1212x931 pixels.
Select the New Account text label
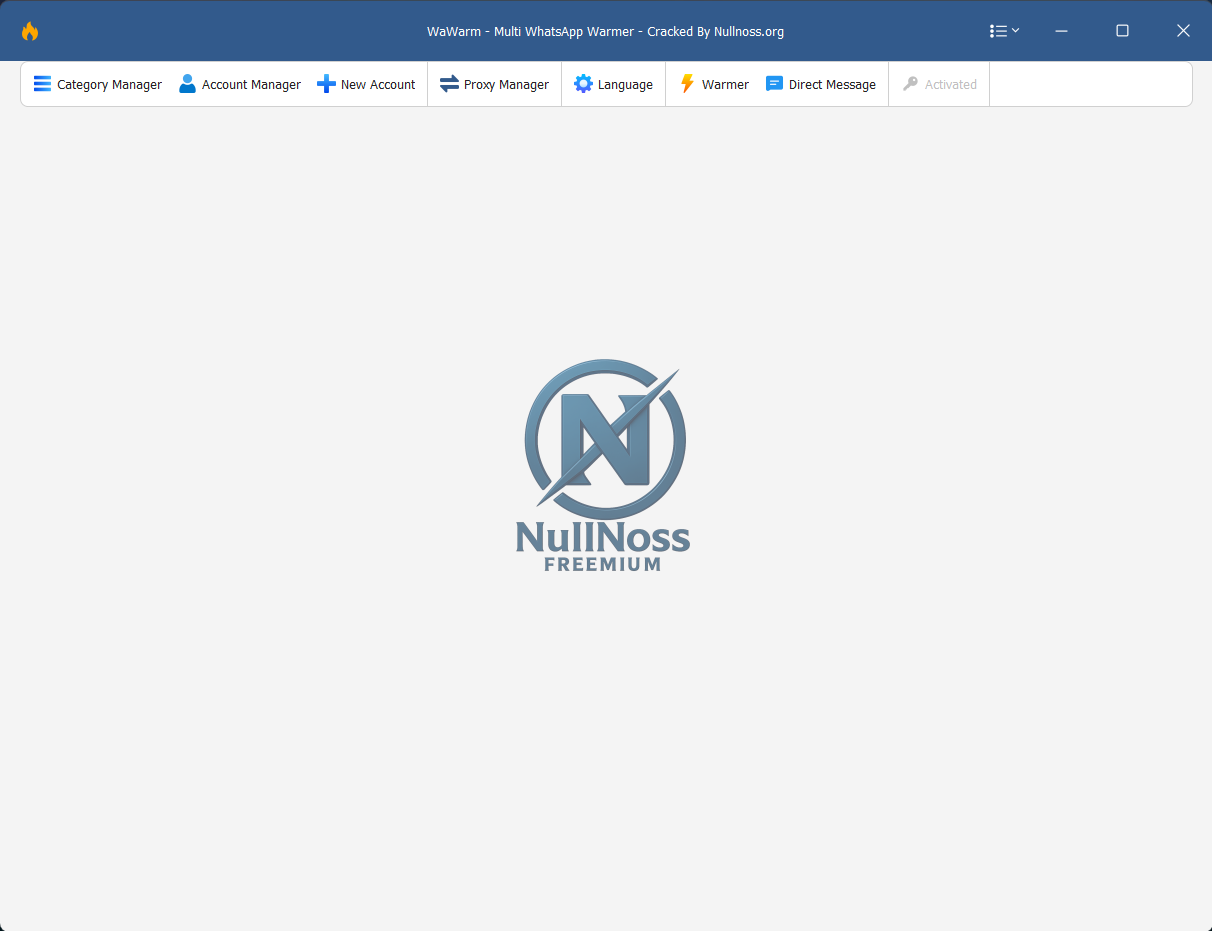378,85
